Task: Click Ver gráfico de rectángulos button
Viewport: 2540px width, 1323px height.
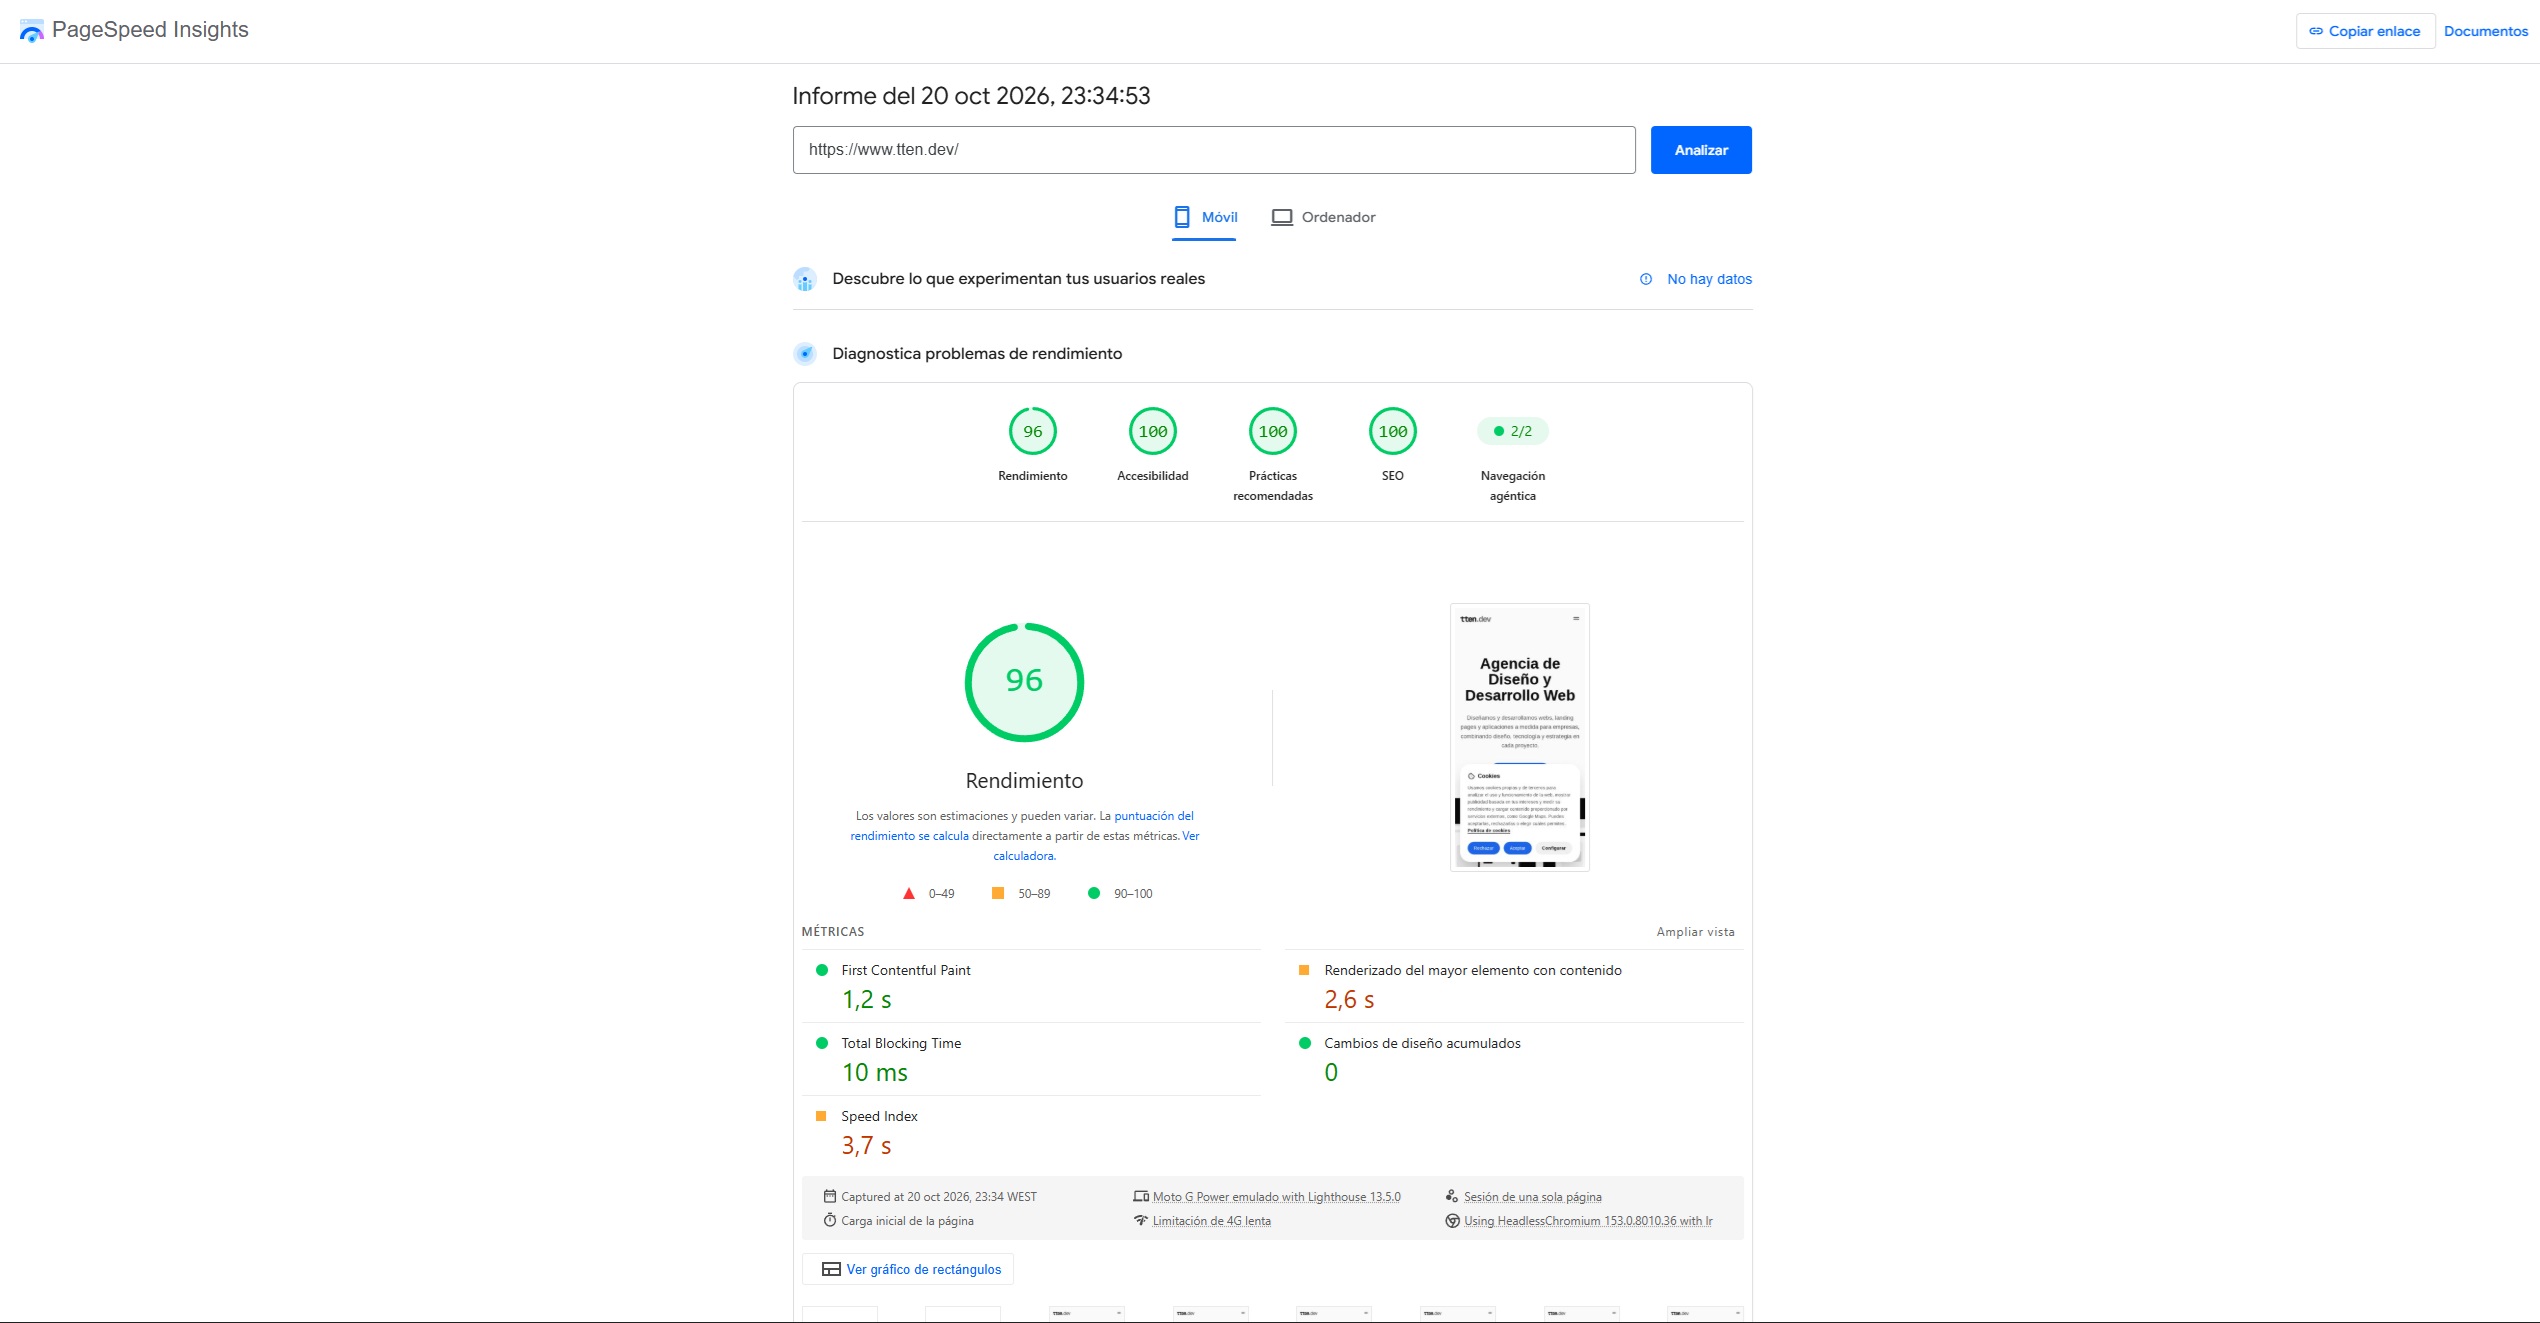Action: tap(908, 1269)
